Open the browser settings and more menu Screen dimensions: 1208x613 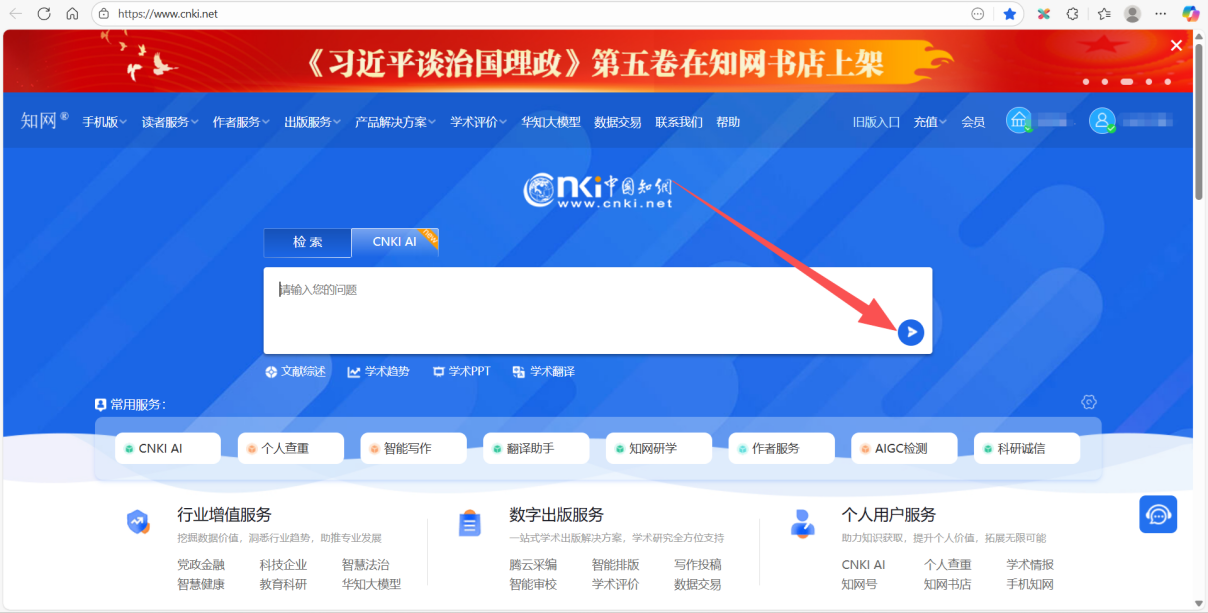tap(1161, 14)
